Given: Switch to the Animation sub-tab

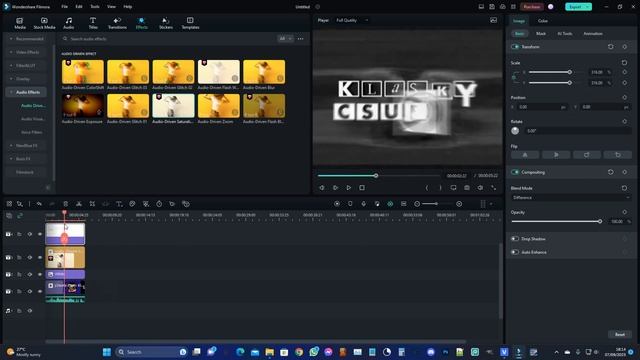Looking at the screenshot, I should 593,33.
